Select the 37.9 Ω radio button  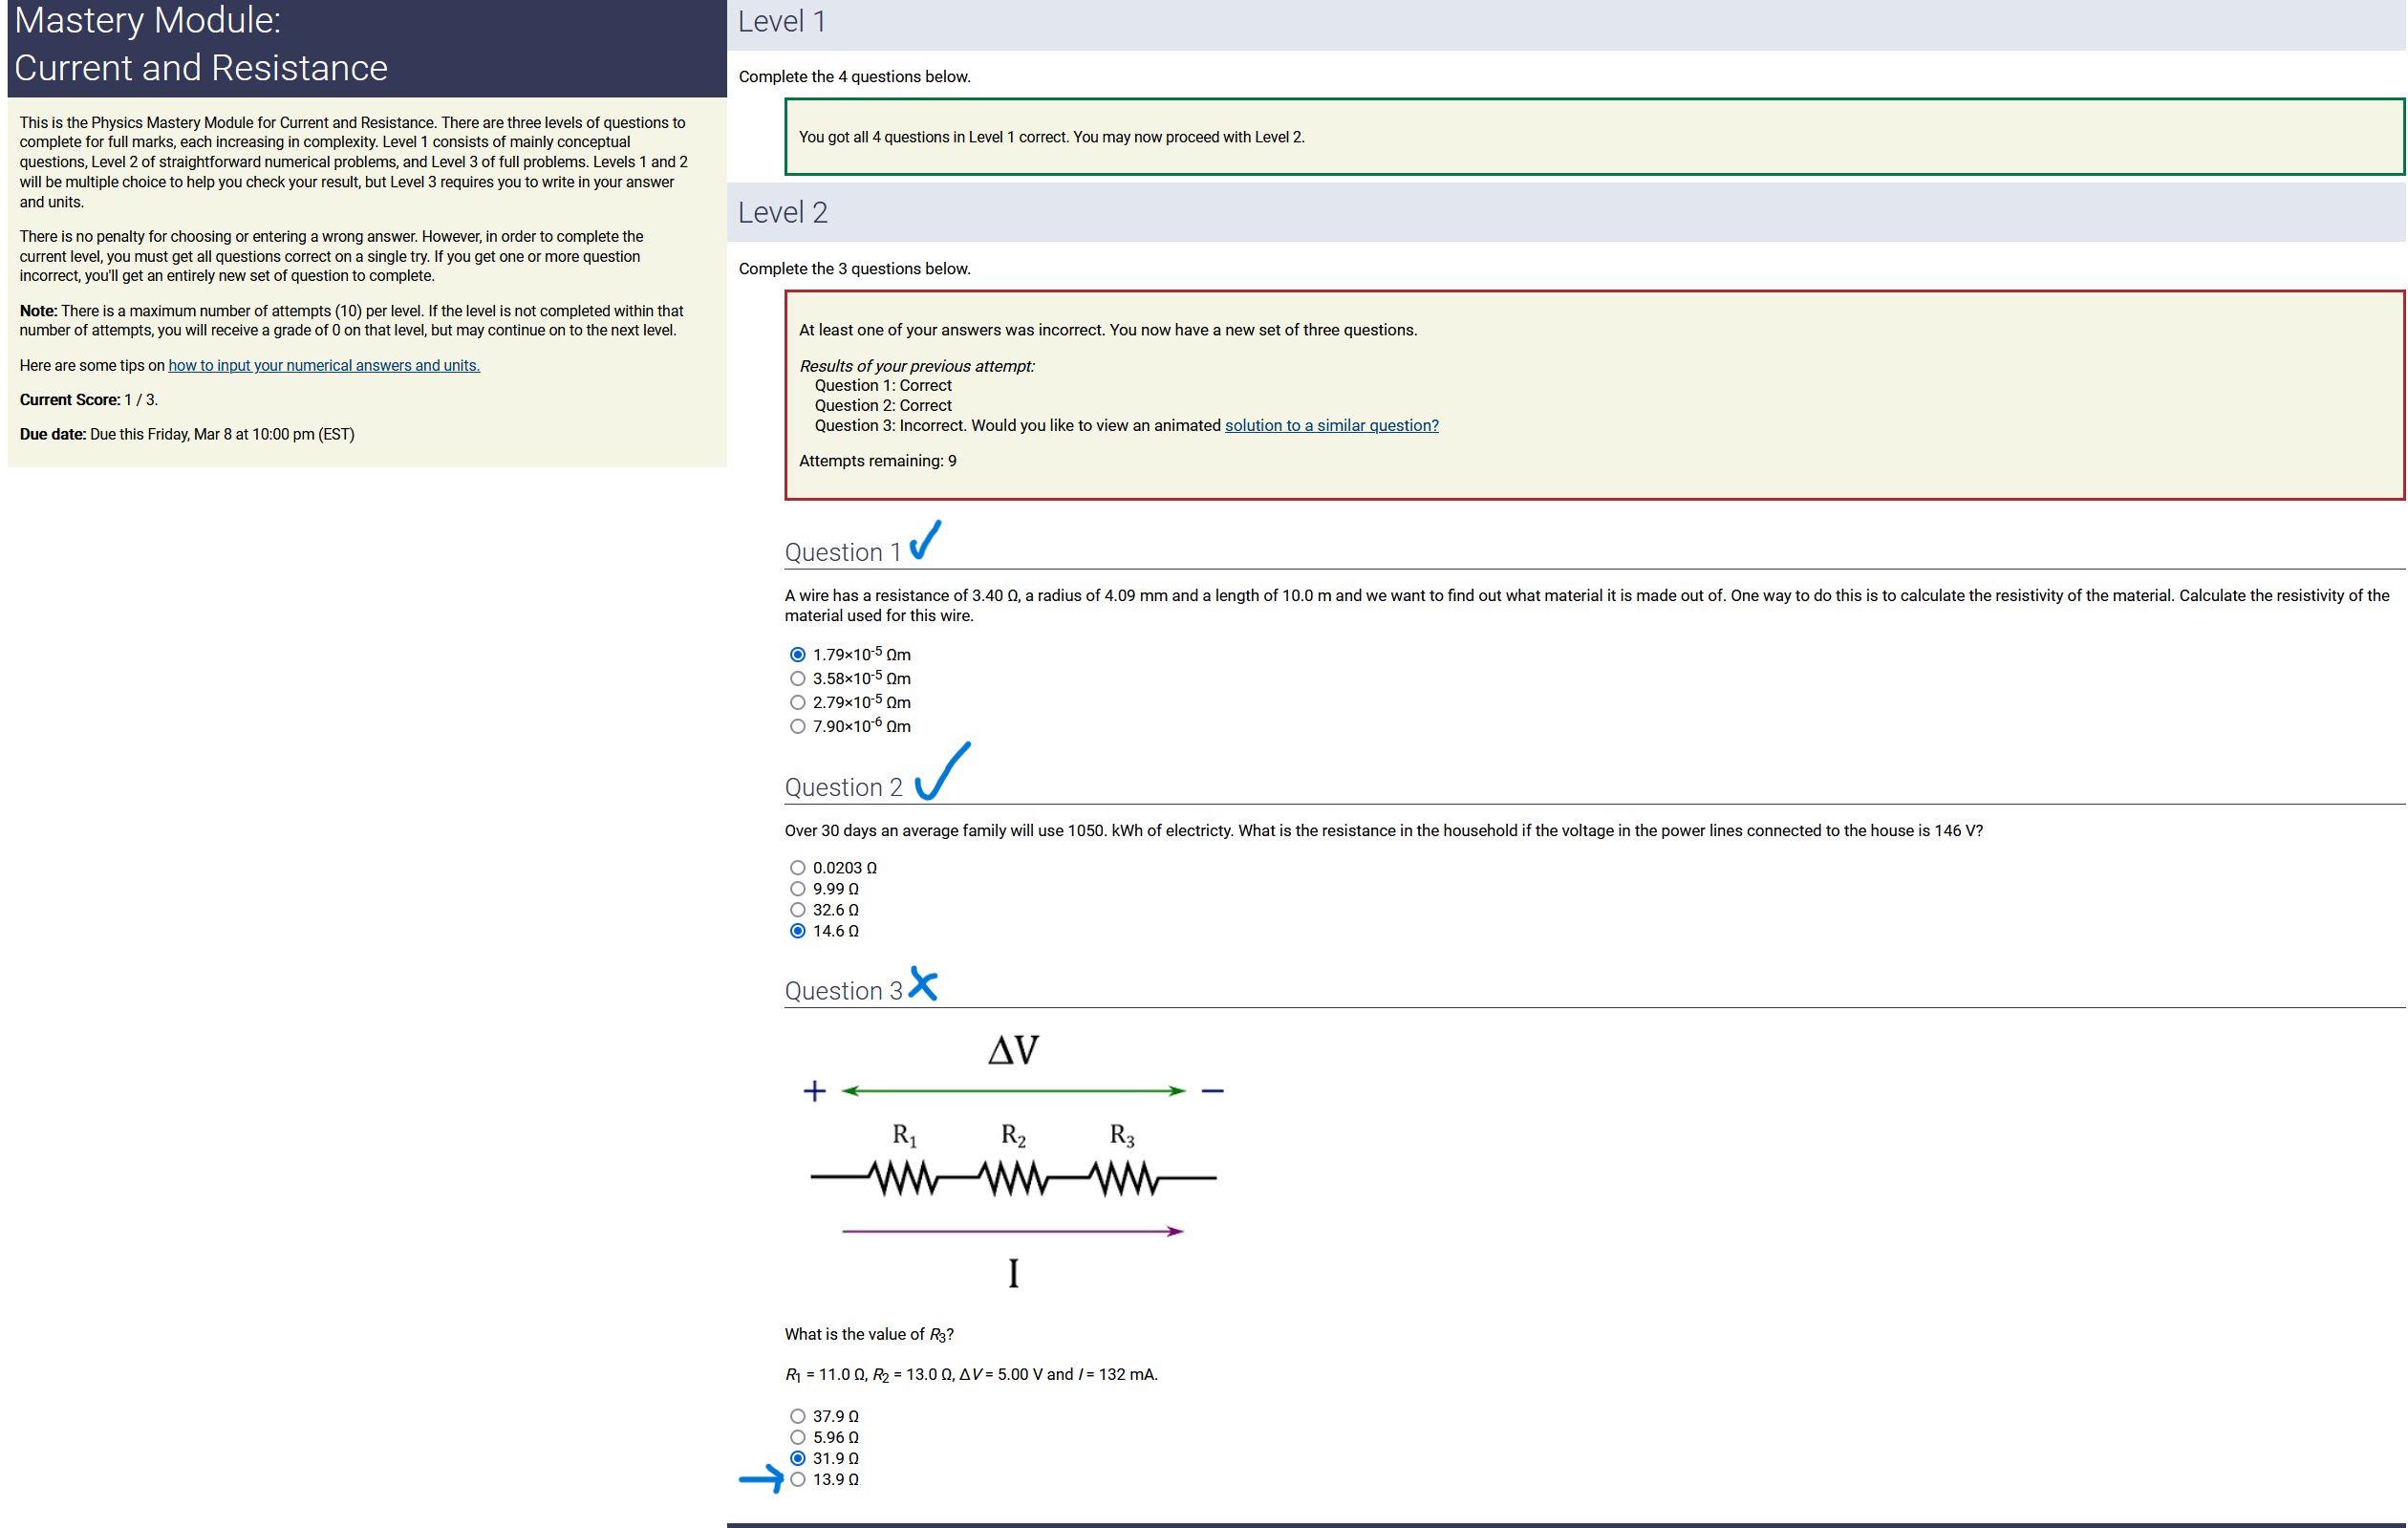point(797,1416)
